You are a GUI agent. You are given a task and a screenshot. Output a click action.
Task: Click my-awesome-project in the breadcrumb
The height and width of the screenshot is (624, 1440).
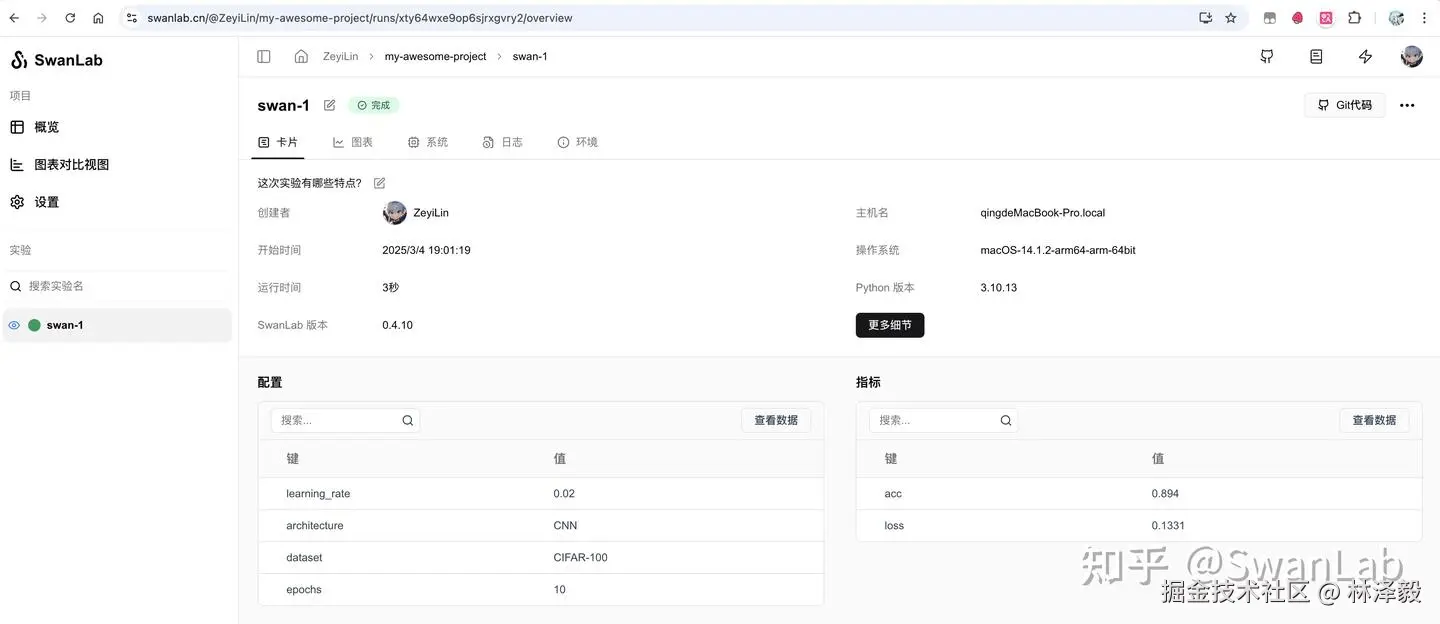pyautogui.click(x=436, y=57)
